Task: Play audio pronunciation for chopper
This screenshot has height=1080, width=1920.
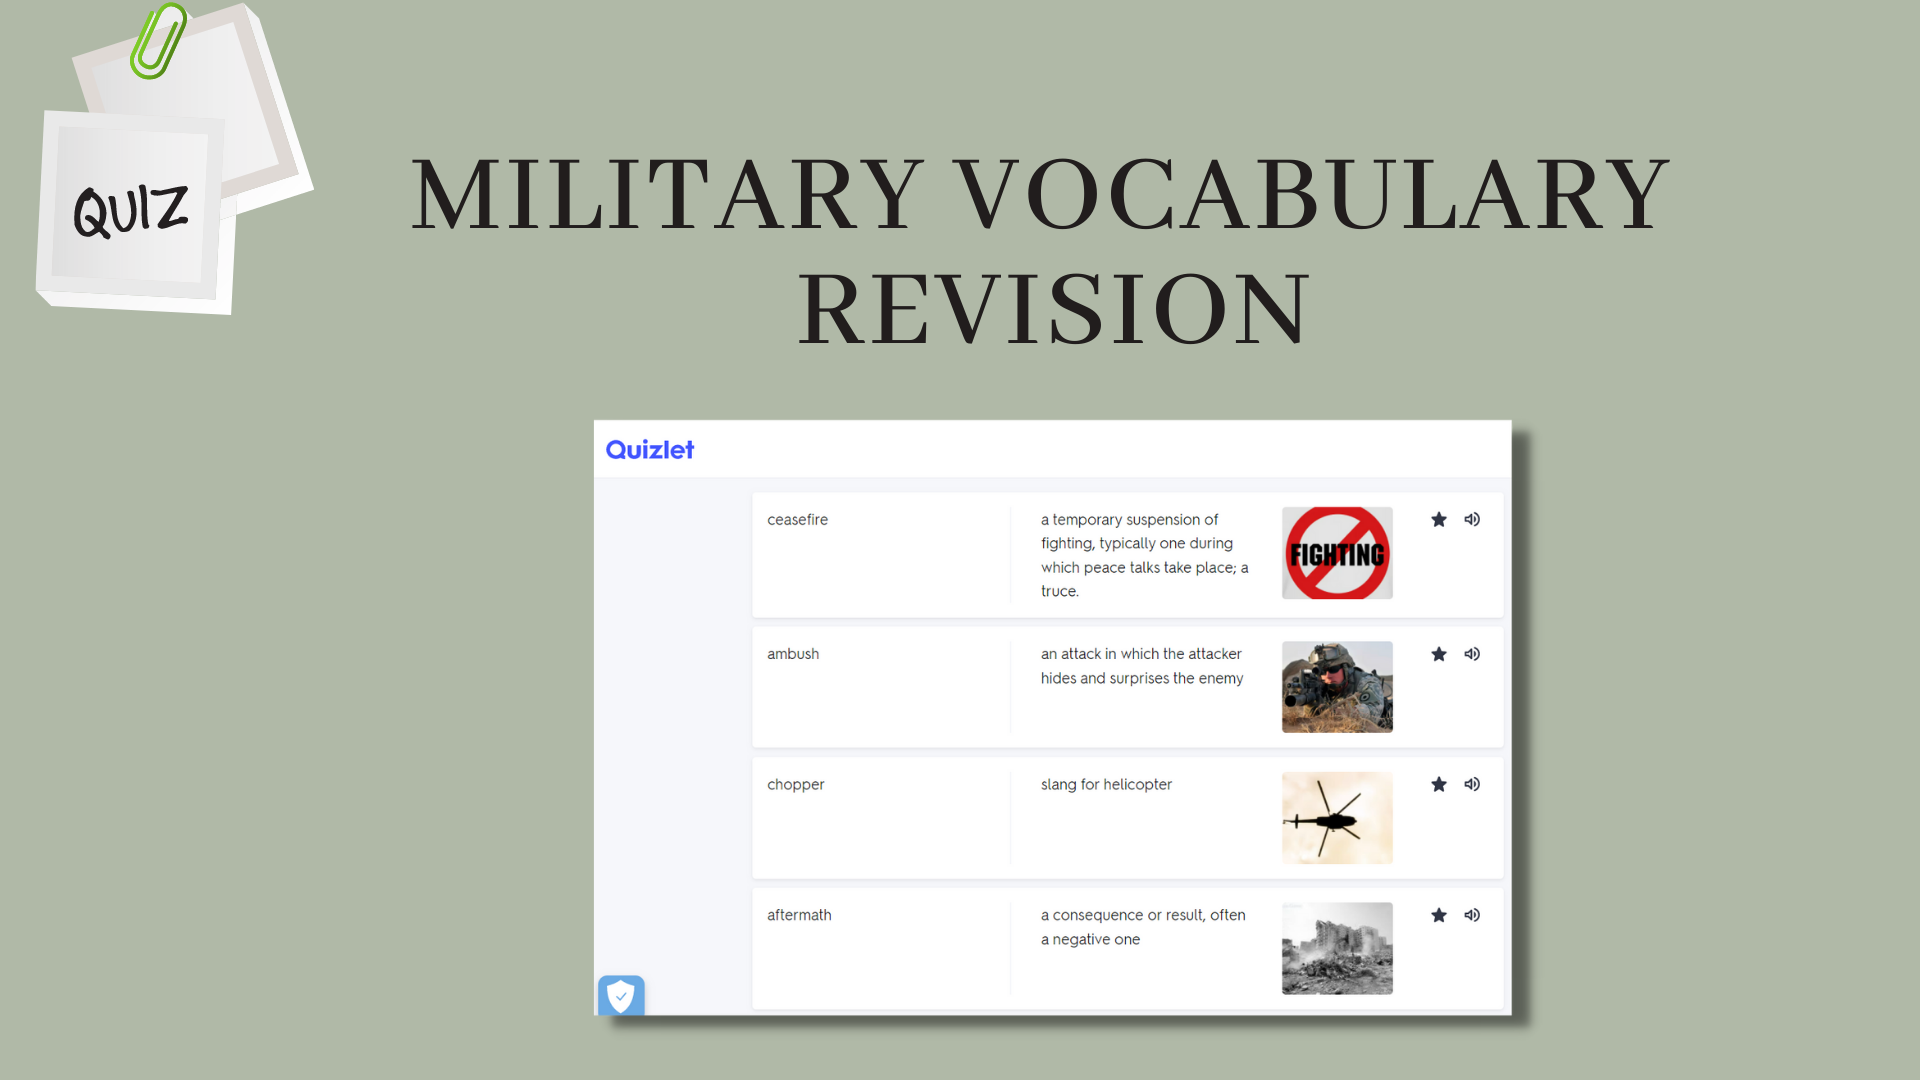Action: (x=1471, y=784)
